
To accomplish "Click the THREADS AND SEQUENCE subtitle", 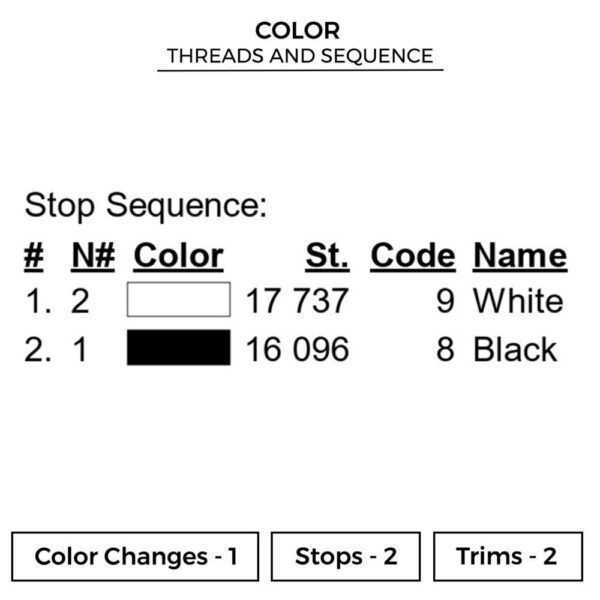I will (x=300, y=56).
